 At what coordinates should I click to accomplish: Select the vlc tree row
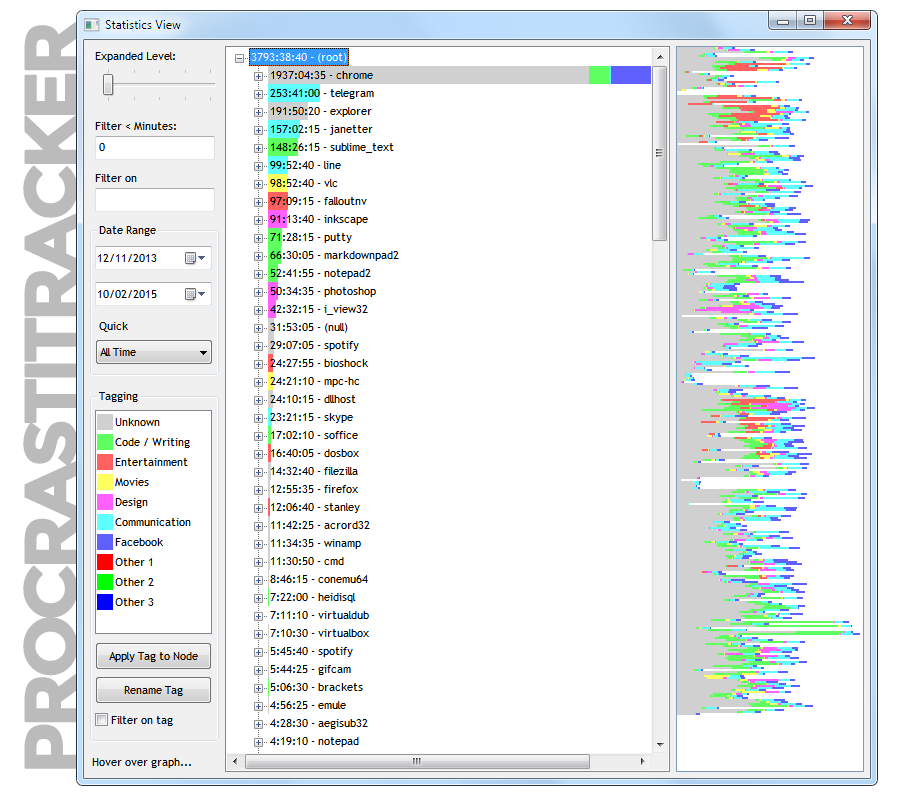coord(304,184)
